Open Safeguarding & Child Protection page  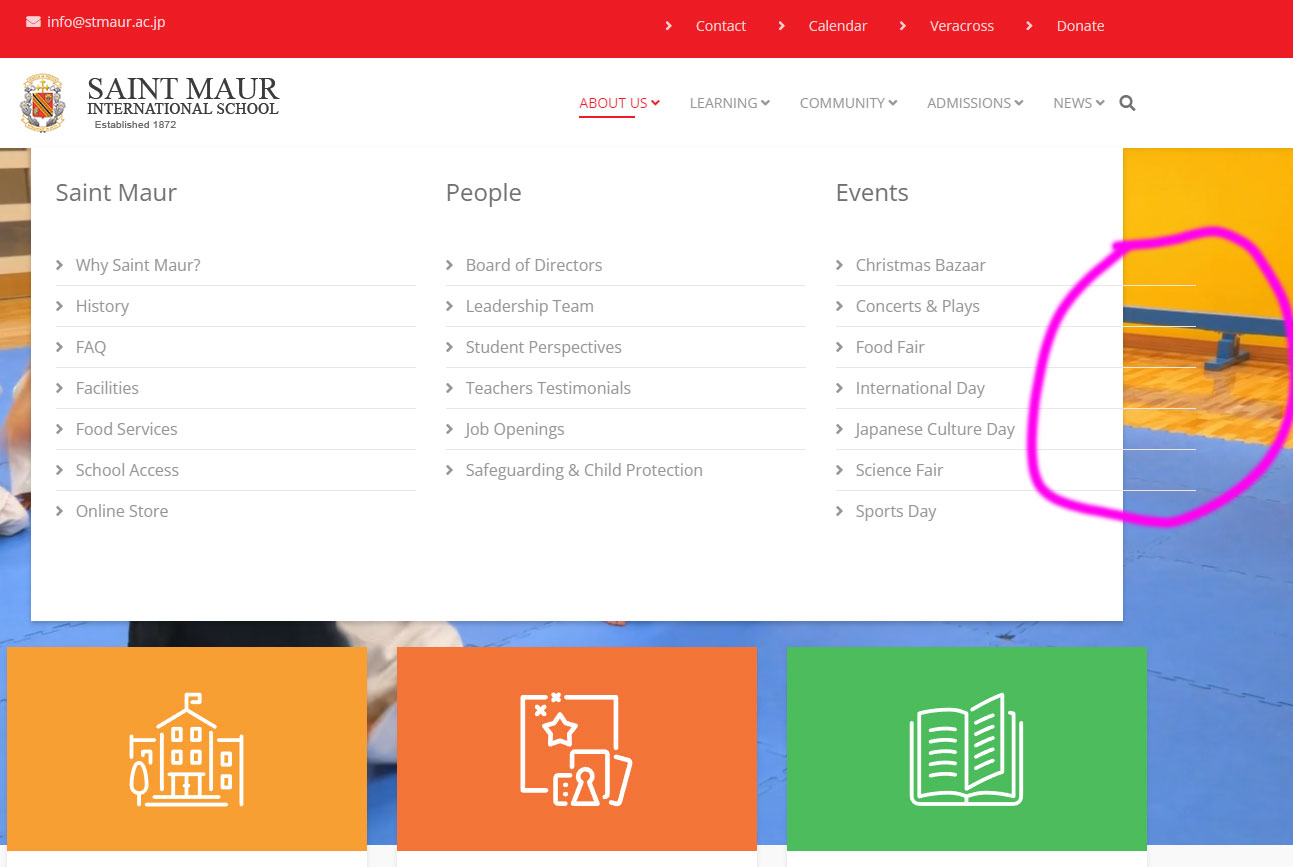coord(584,470)
